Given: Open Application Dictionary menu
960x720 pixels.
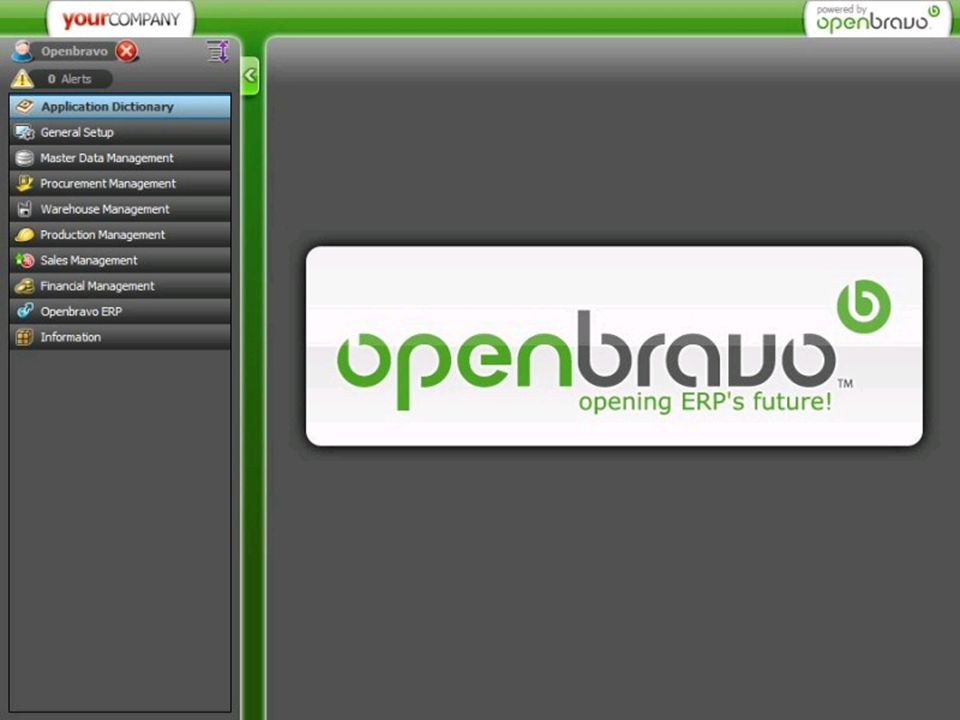Looking at the screenshot, I should tap(120, 107).
